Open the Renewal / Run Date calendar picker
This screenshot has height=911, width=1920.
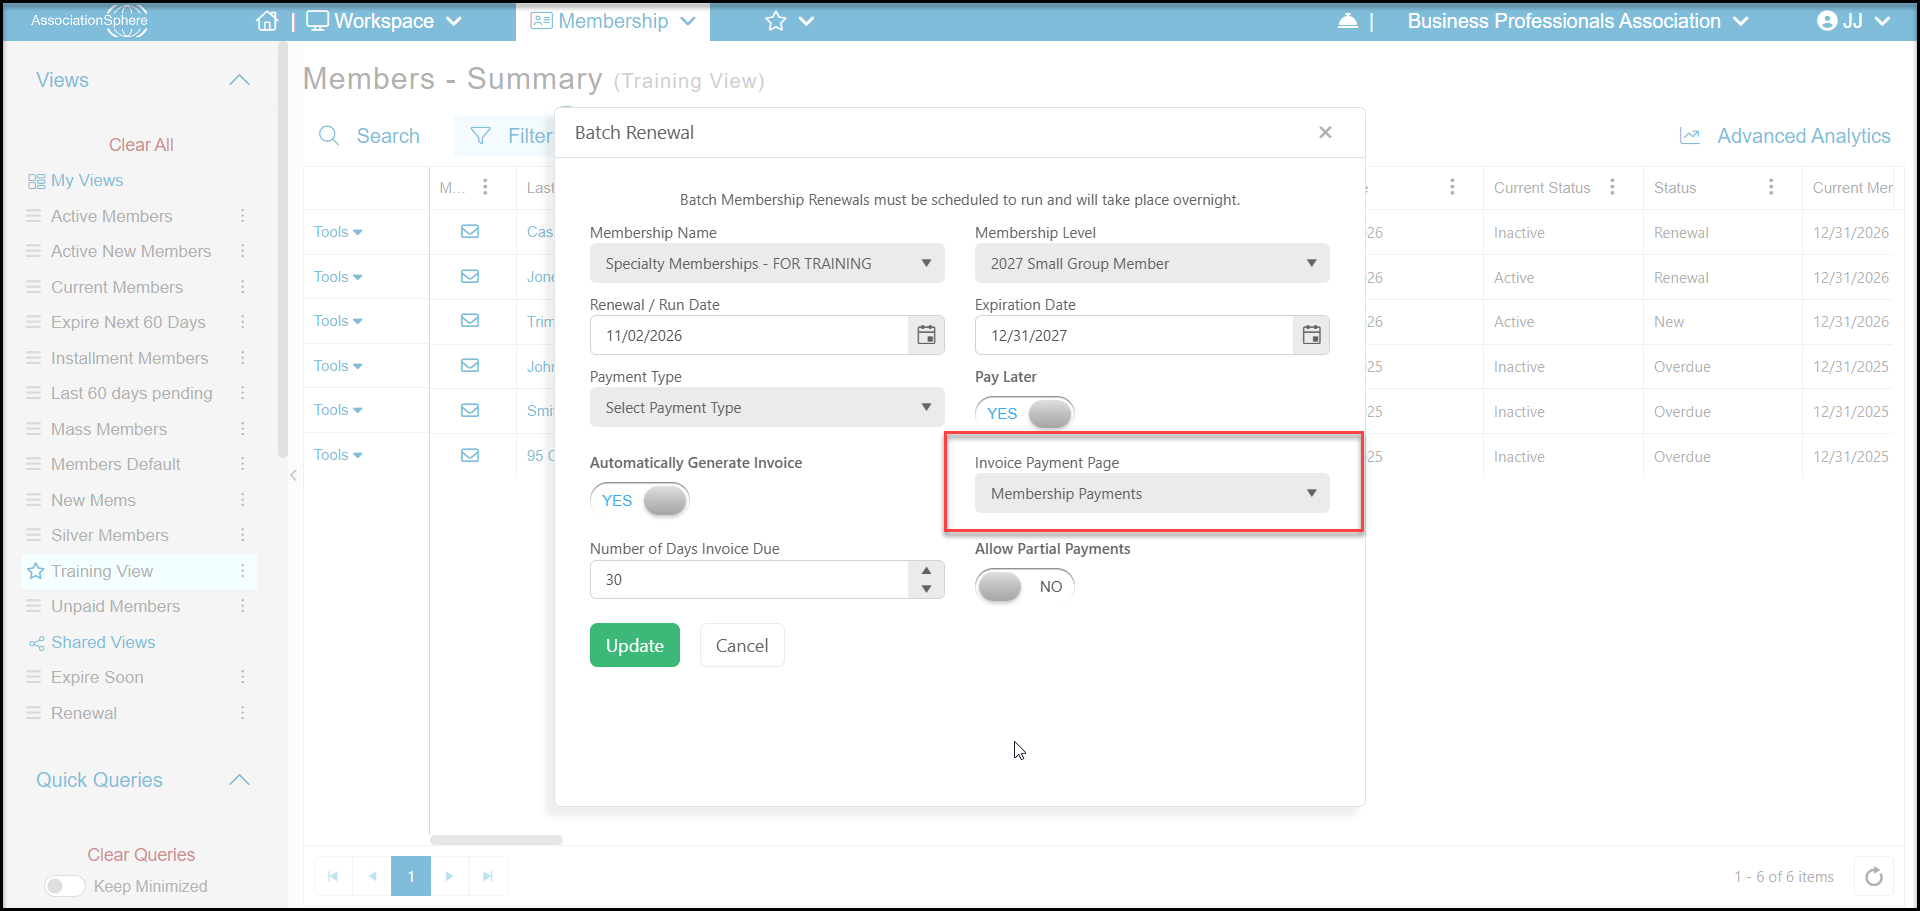pyautogui.click(x=927, y=335)
